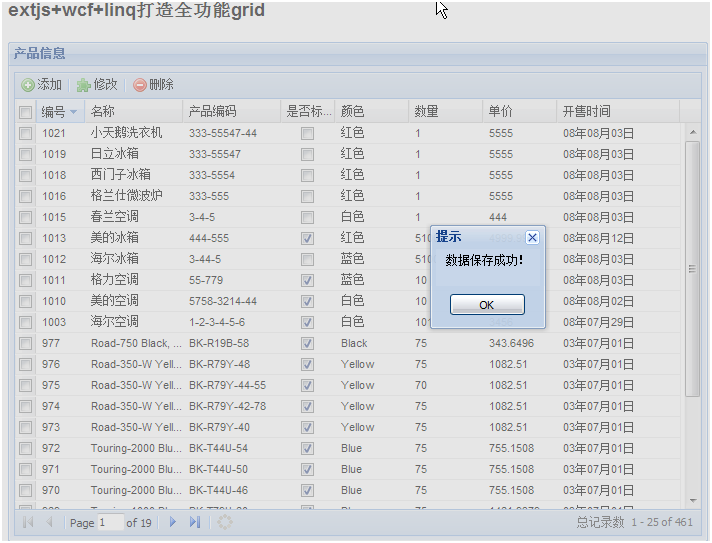This screenshot has height=543, width=712.
Task: Check the row checkbox for 编号 1021
Action: 25,133
